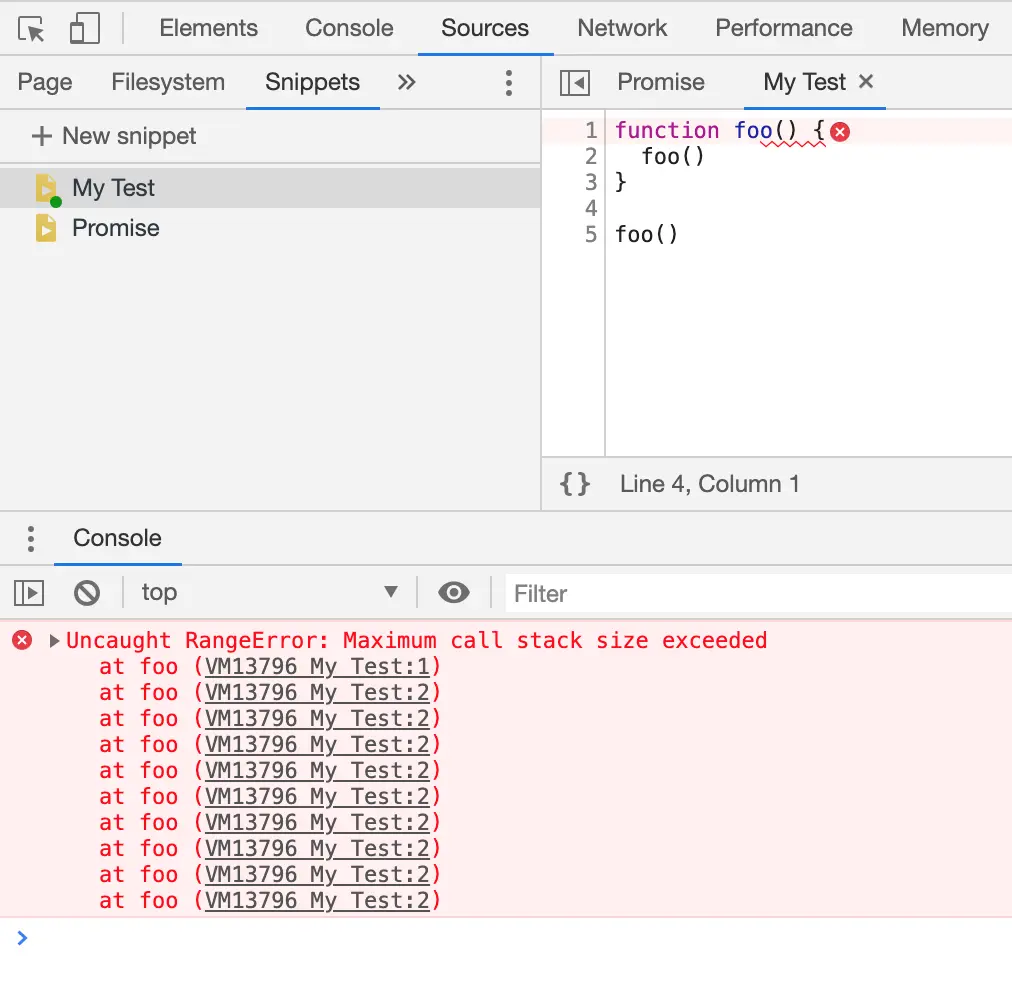Image resolution: width=1012 pixels, height=986 pixels.
Task: Toggle the live expression eye icon
Action: 454,592
